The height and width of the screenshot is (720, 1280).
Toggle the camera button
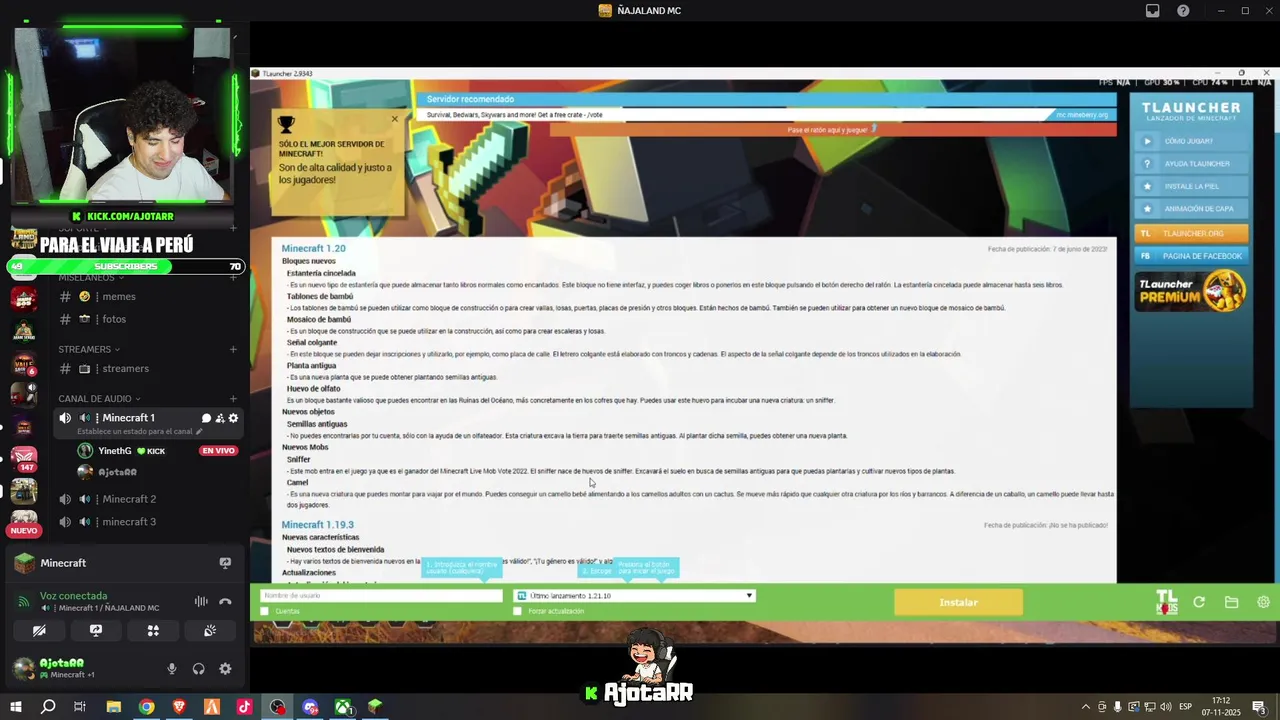pyautogui.click(x=39, y=631)
